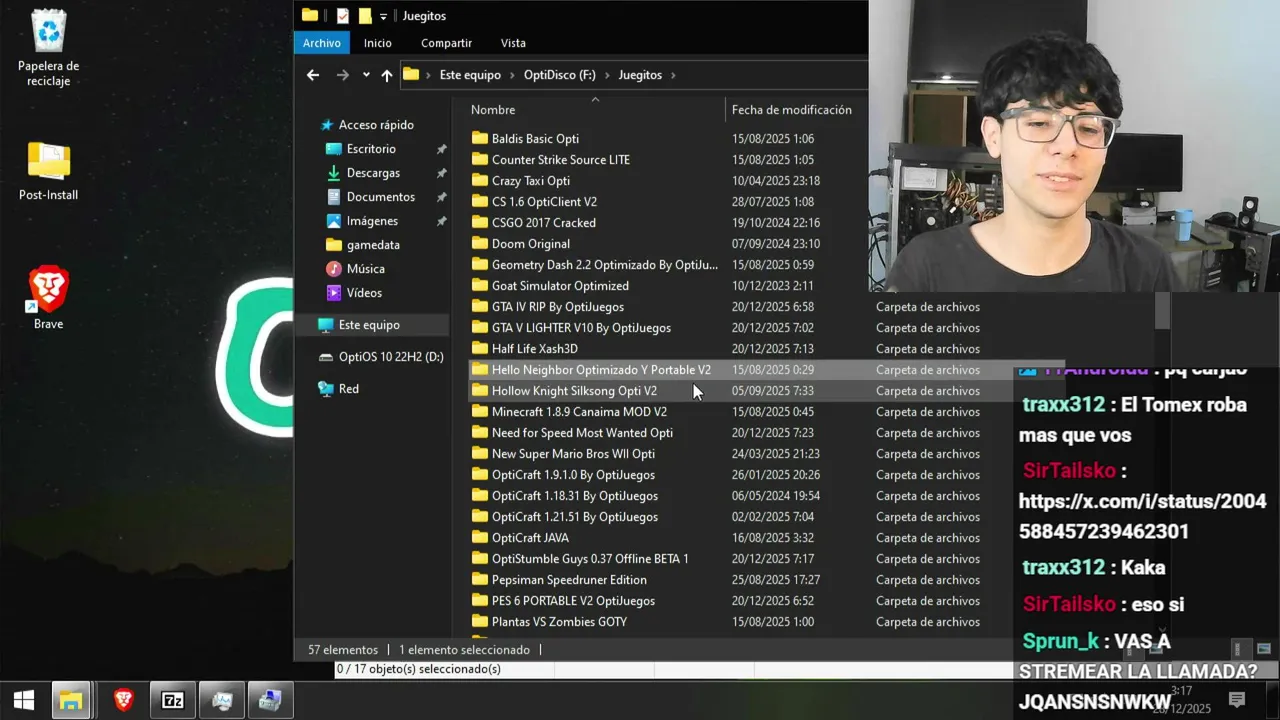1280x720 pixels.
Task: Select Pepsiman Speedruner Edition folder
Action: tap(569, 580)
